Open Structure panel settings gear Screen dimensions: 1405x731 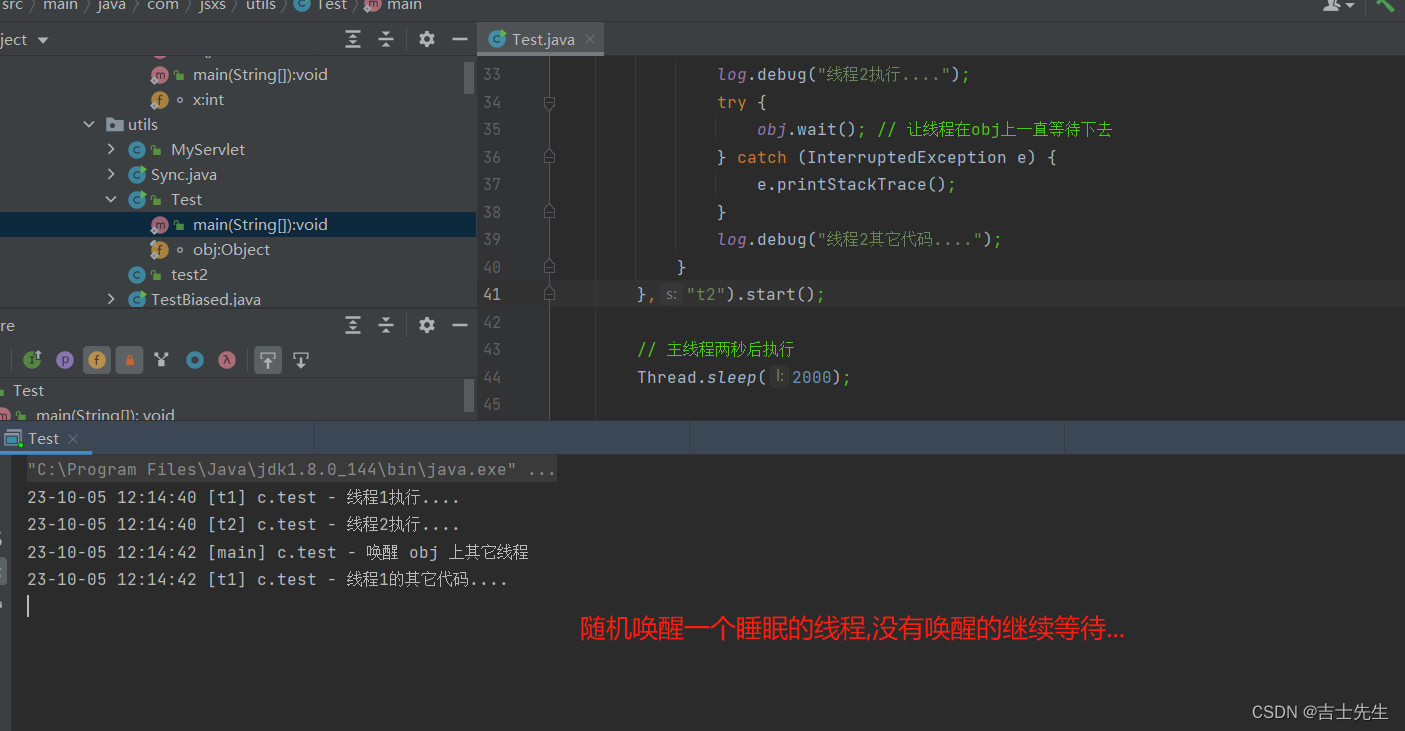pos(427,325)
